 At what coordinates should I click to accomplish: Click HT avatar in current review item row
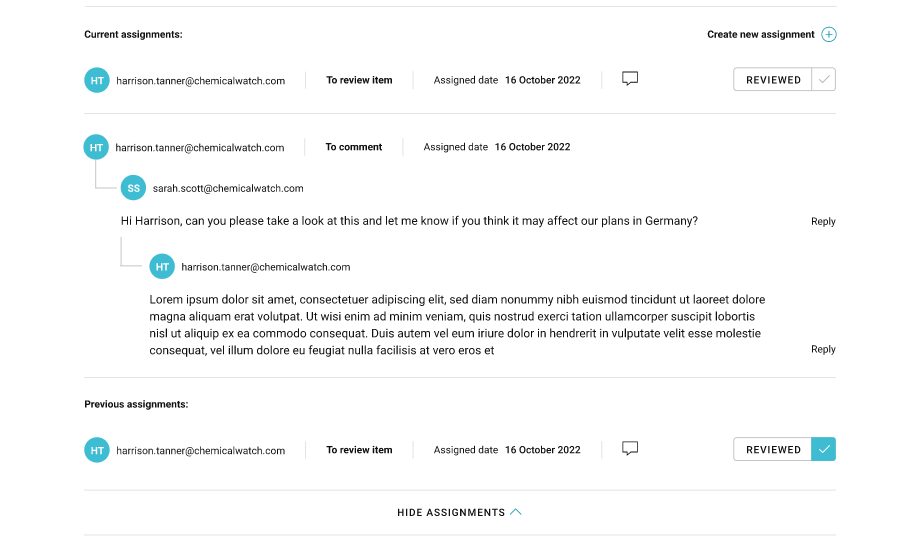(97, 81)
